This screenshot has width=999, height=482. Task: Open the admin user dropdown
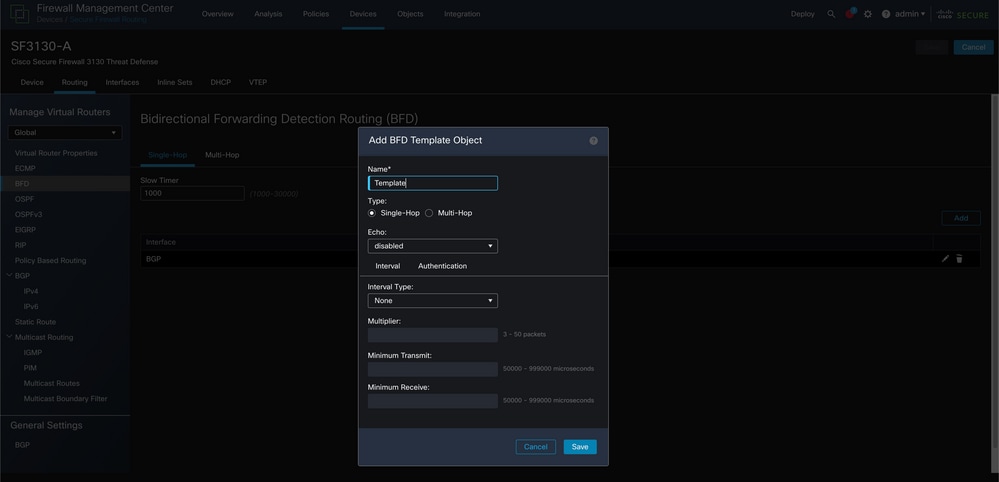click(910, 14)
